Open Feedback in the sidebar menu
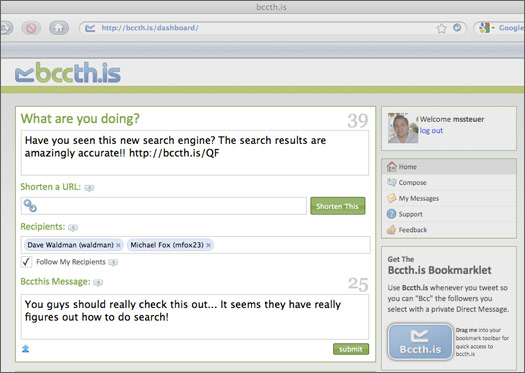525x373 pixels. (x=449, y=230)
